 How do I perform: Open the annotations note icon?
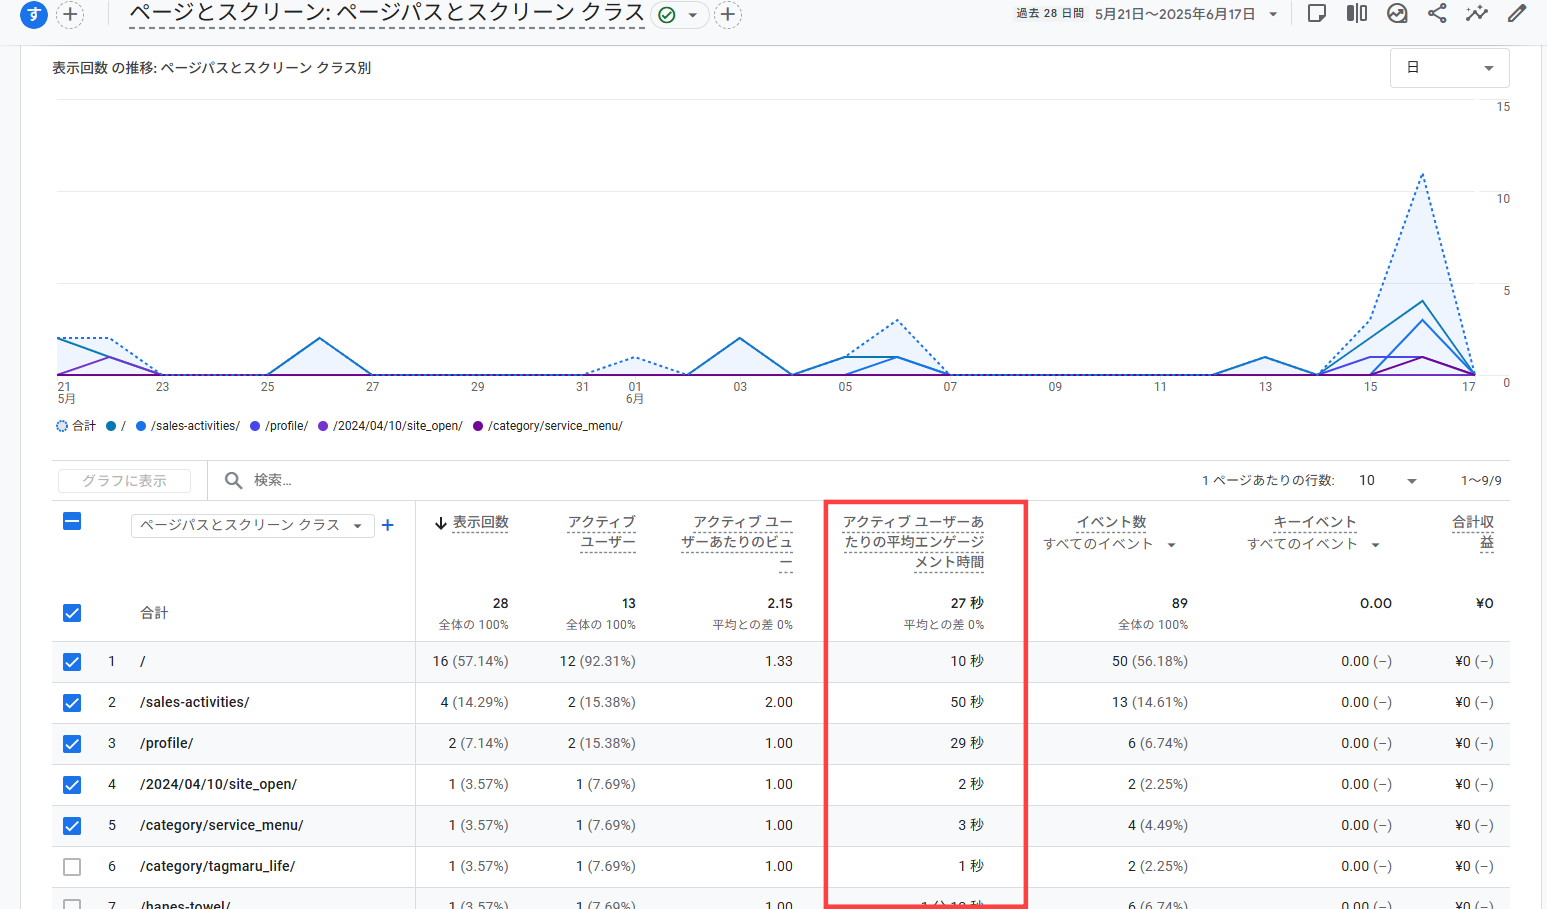point(1317,14)
